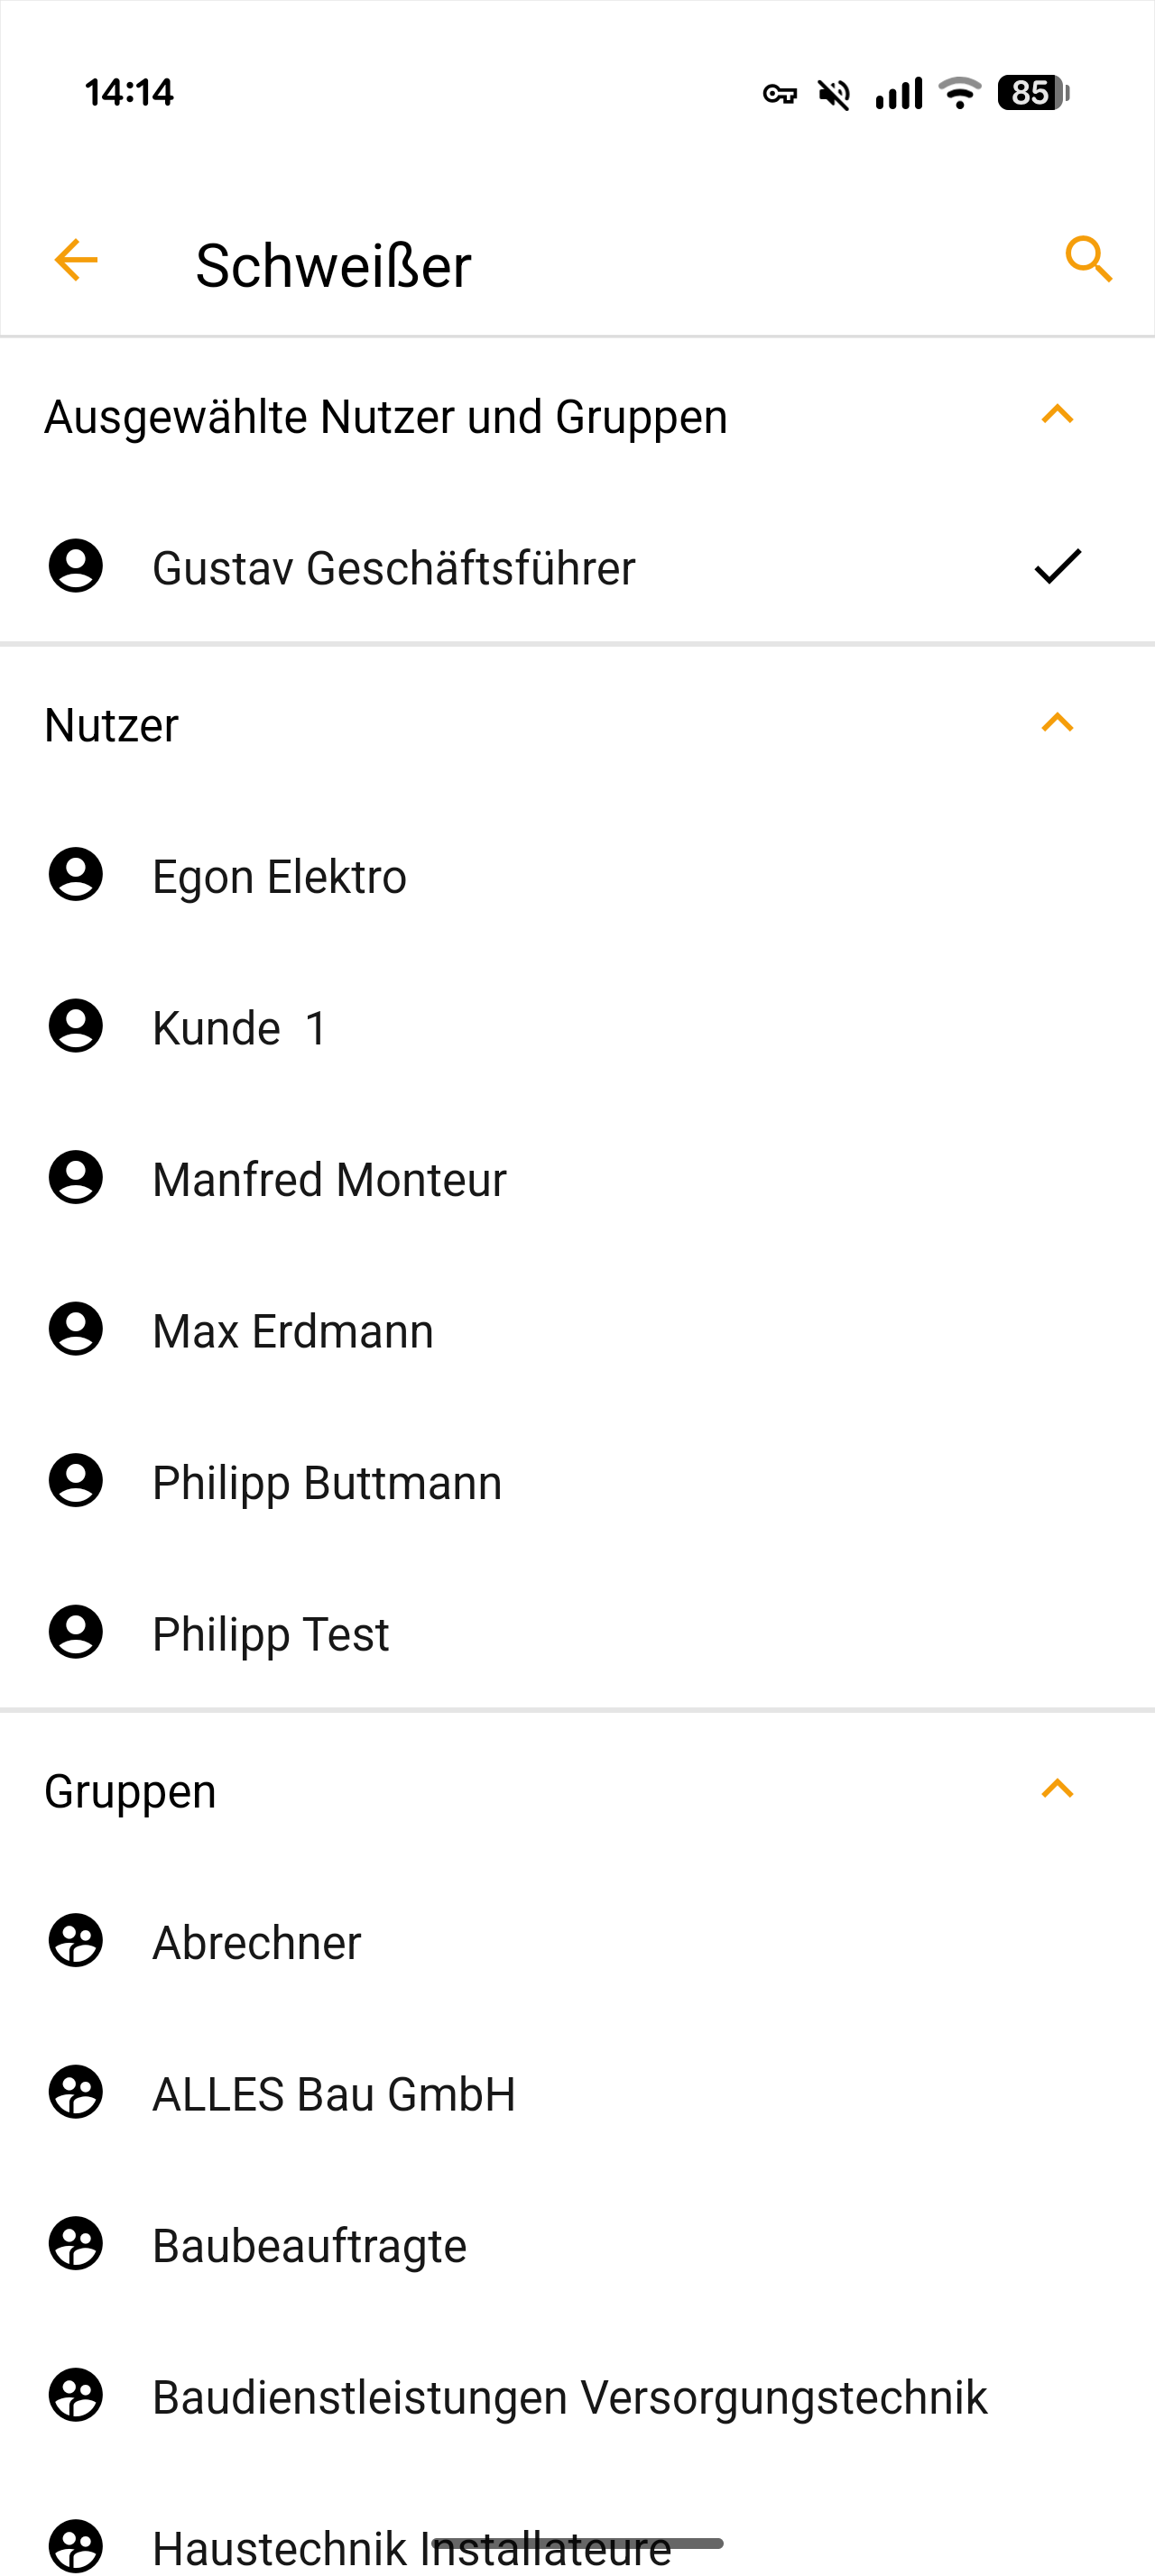Image resolution: width=1155 pixels, height=2576 pixels.
Task: Select user Manfred Monteur
Action: 329,1179
